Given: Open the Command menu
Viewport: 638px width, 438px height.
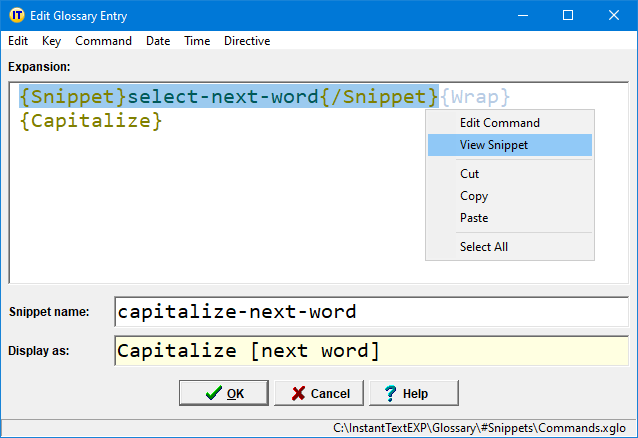Looking at the screenshot, I should tap(103, 41).
